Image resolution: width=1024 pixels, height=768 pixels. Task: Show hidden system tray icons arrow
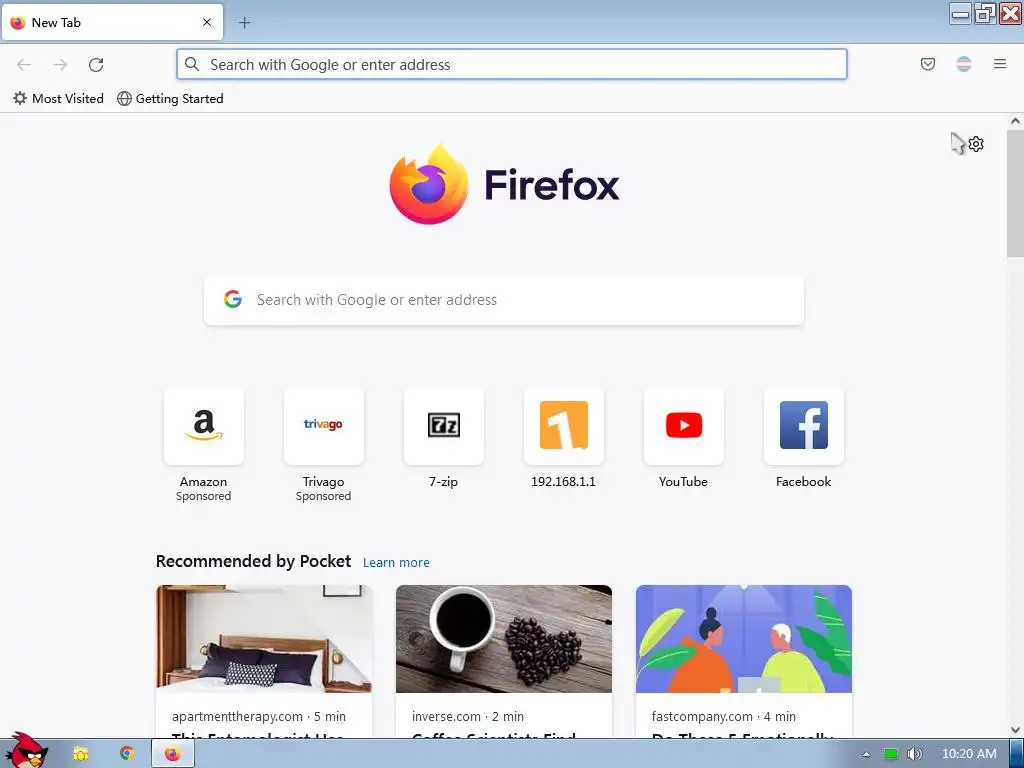(x=866, y=754)
